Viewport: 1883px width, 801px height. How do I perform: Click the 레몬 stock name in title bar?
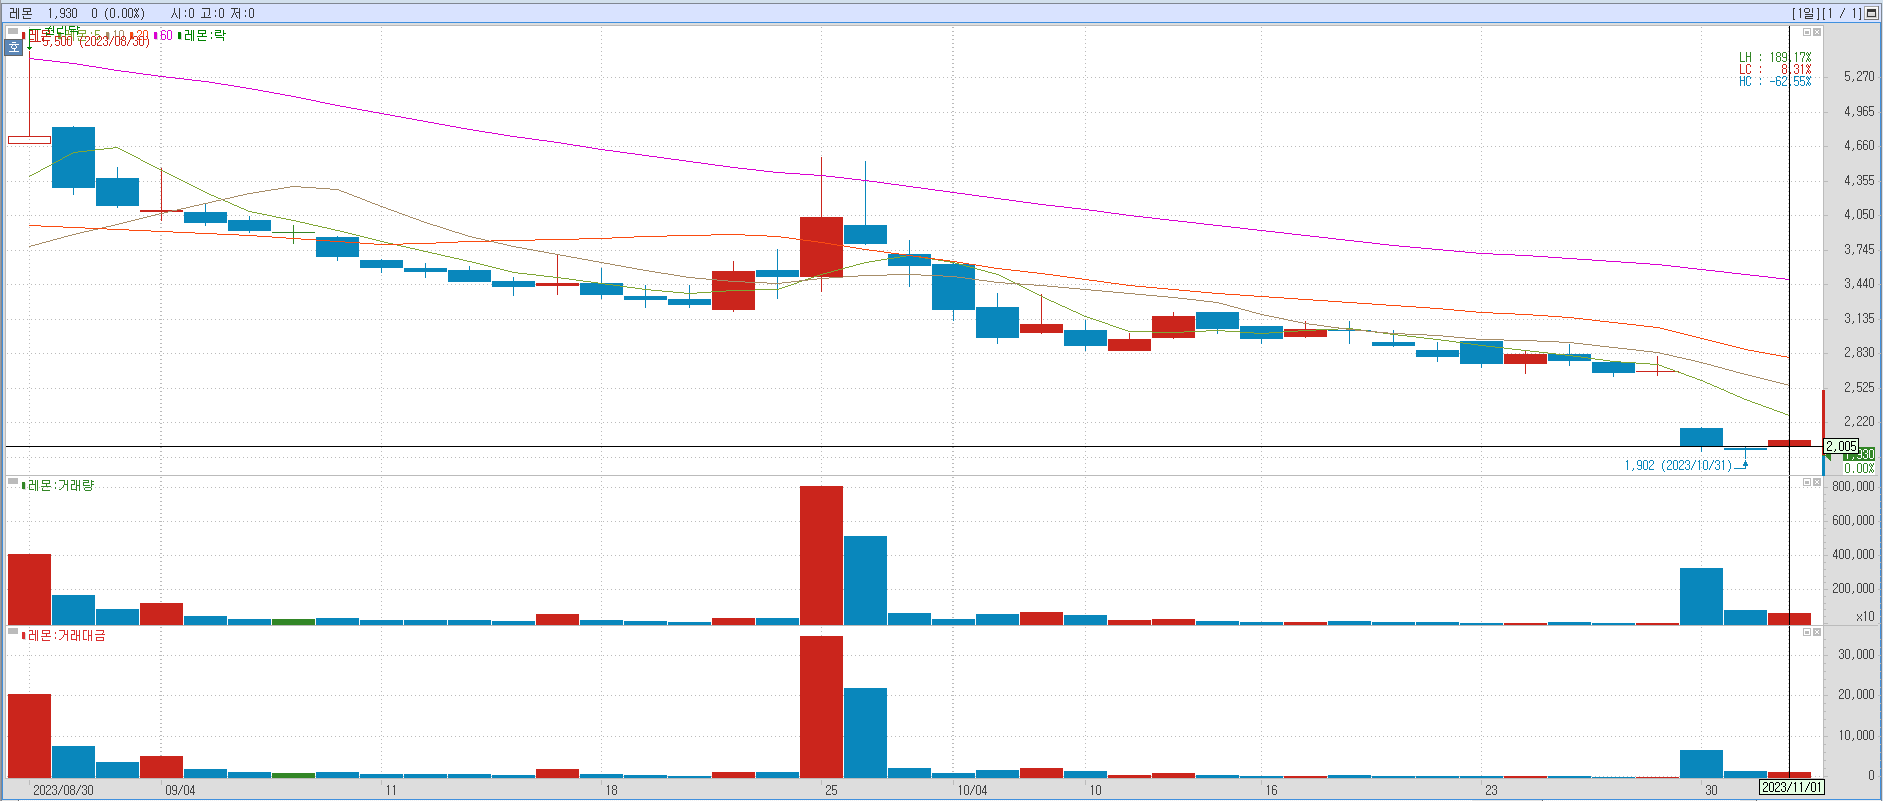pos(20,13)
